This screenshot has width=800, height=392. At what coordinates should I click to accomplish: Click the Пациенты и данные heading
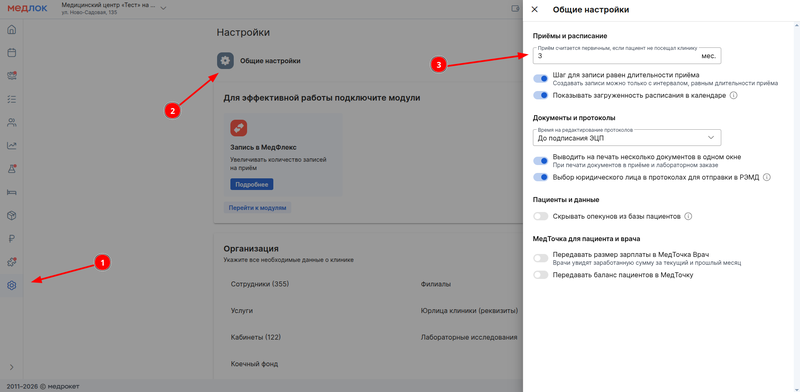[566, 200]
